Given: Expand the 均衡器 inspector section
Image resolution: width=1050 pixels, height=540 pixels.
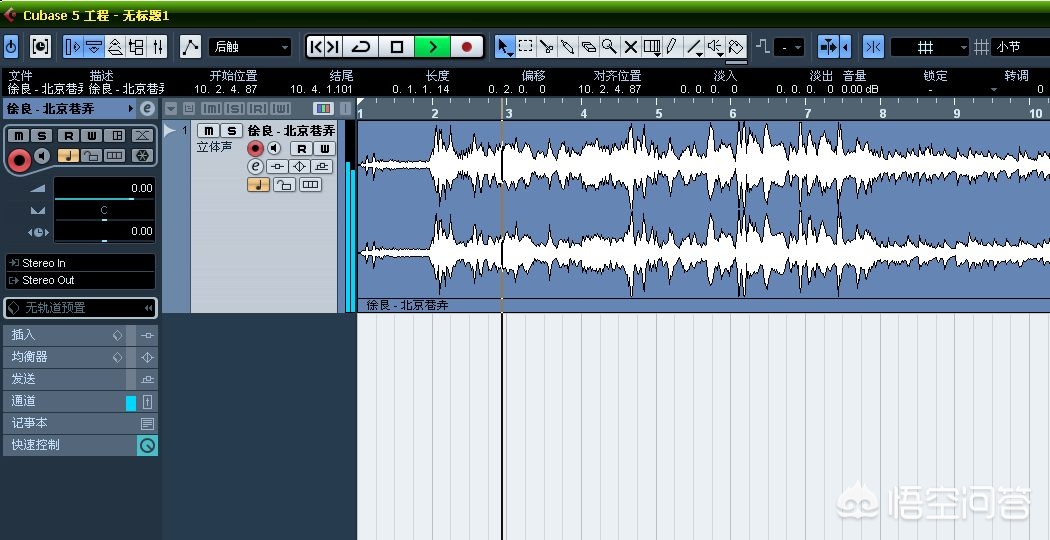Looking at the screenshot, I should point(60,357).
